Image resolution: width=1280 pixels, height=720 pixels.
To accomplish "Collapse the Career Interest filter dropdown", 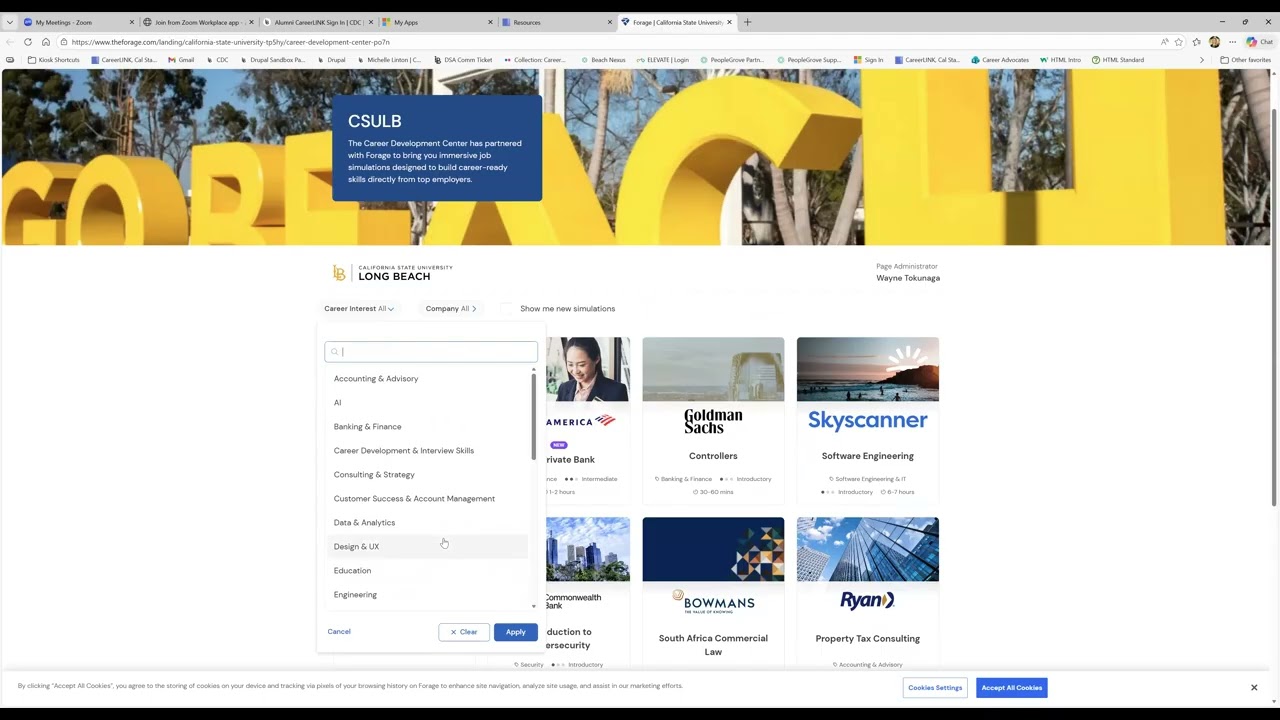I will click(x=359, y=309).
